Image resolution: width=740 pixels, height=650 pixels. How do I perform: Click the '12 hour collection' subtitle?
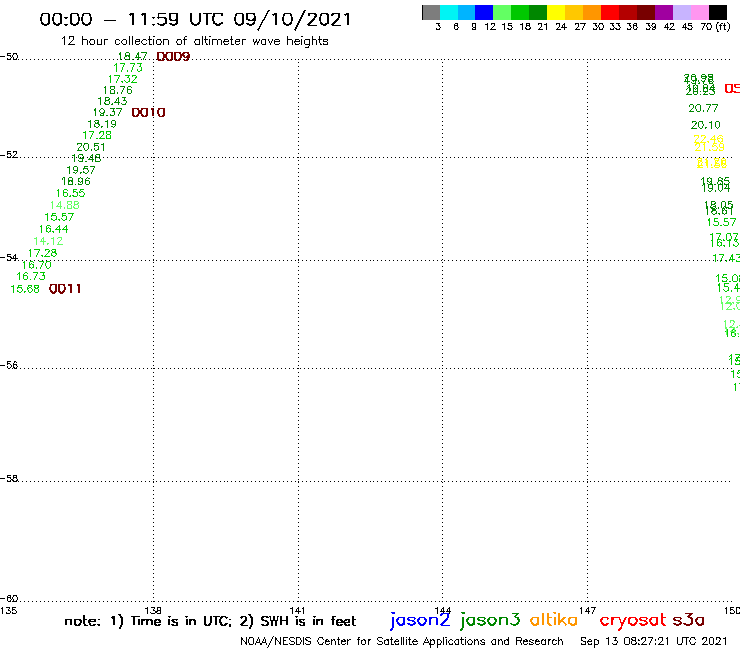pos(194,41)
